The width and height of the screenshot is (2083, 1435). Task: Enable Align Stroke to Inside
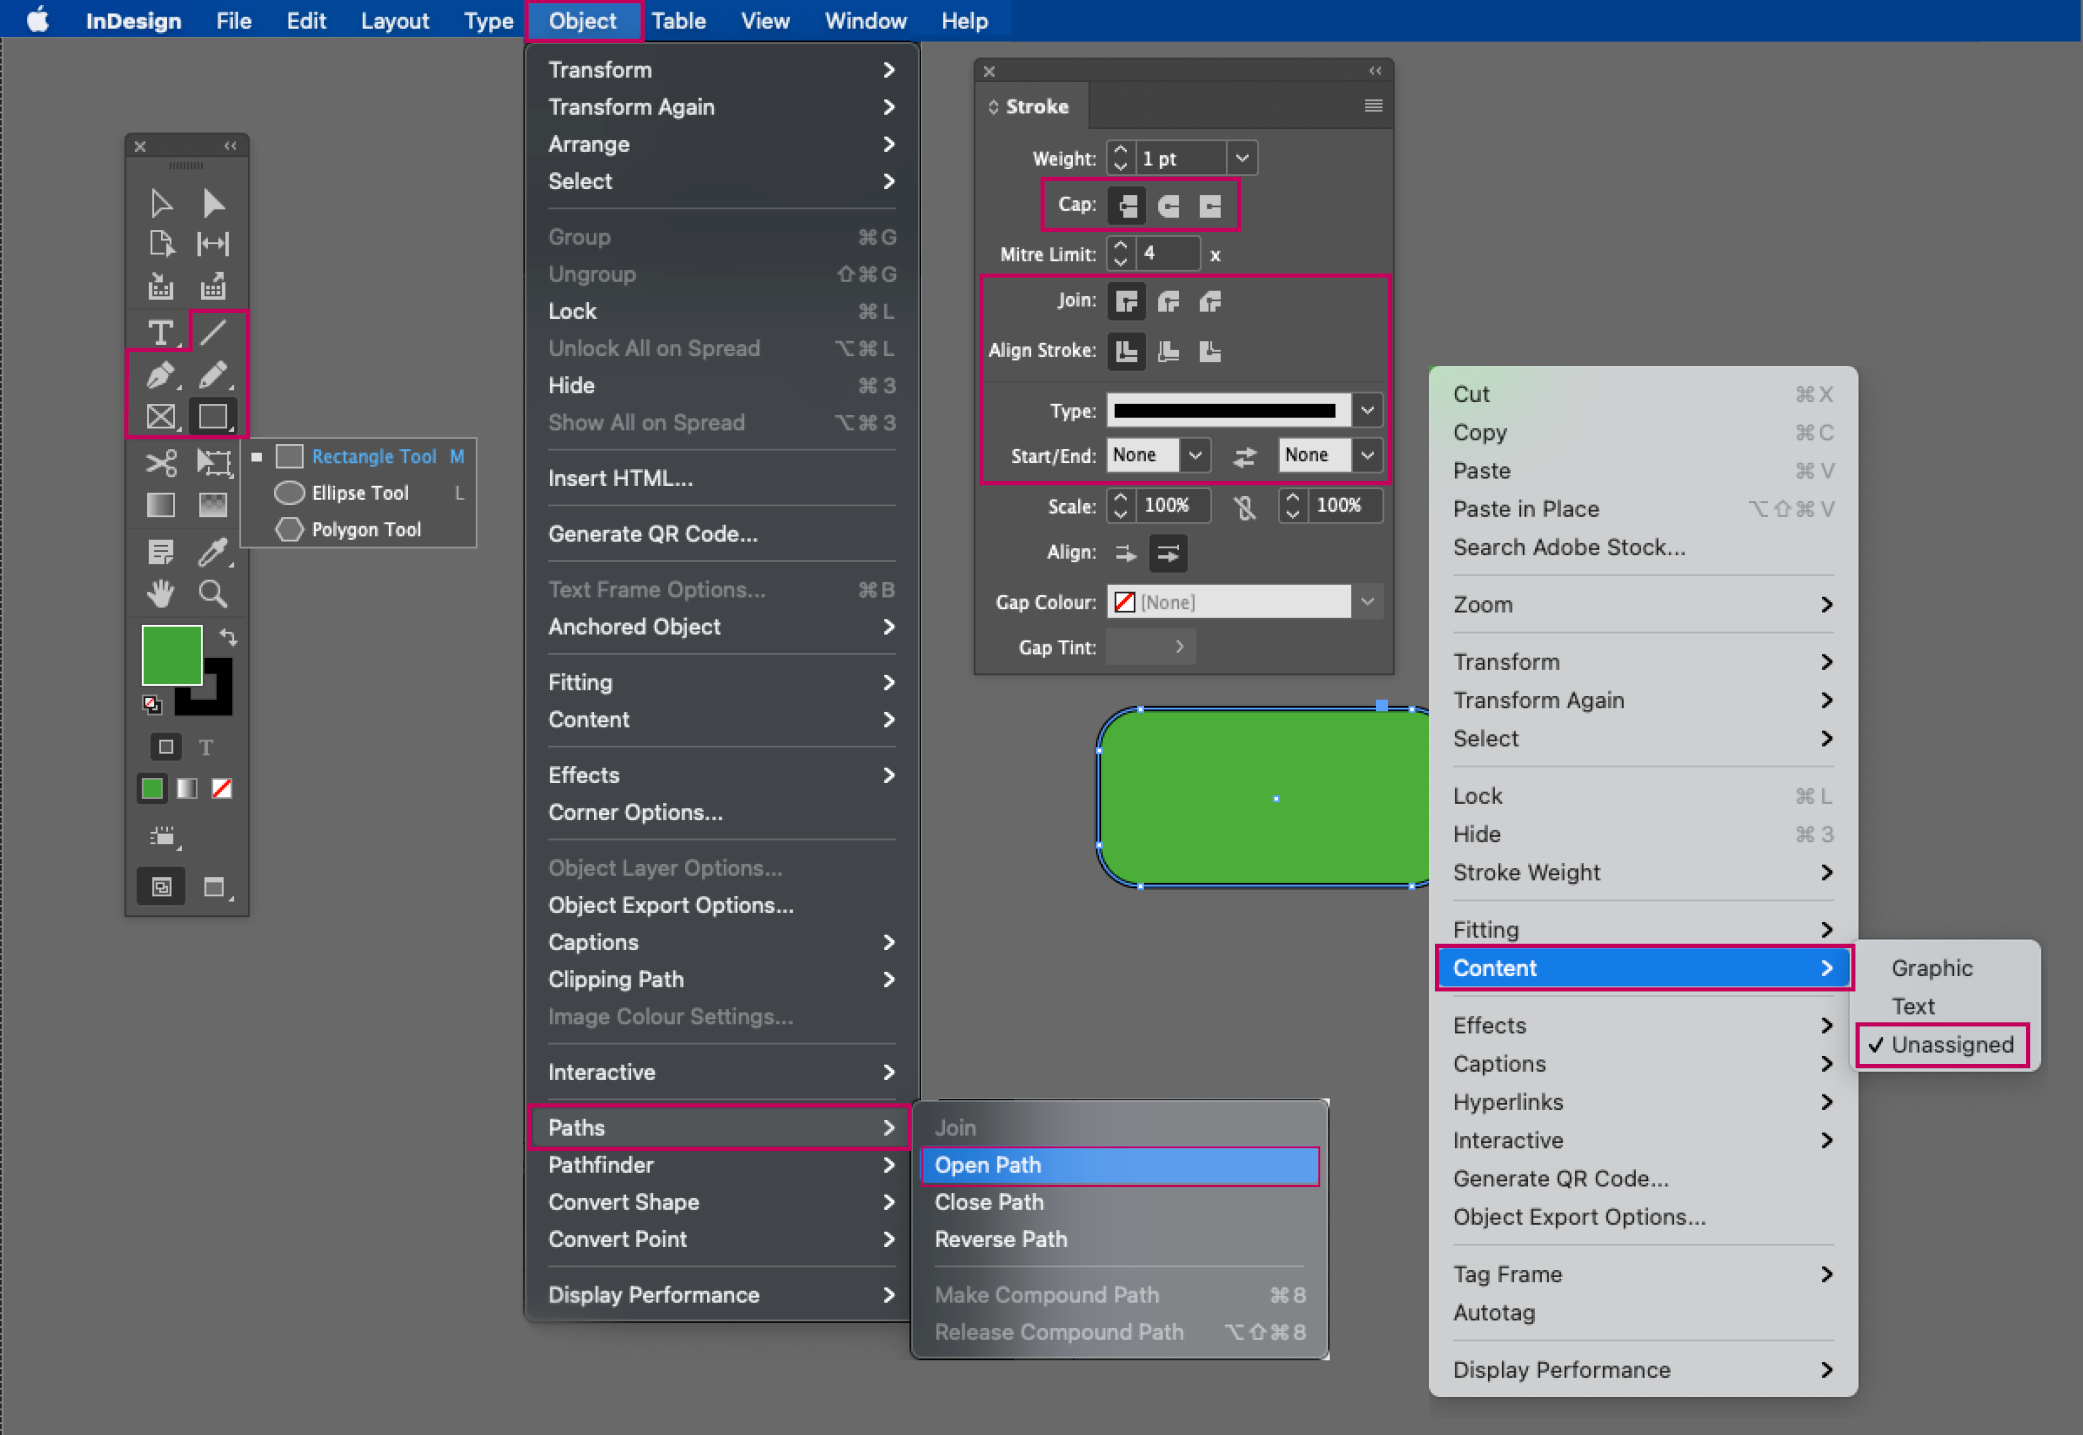pos(1168,351)
